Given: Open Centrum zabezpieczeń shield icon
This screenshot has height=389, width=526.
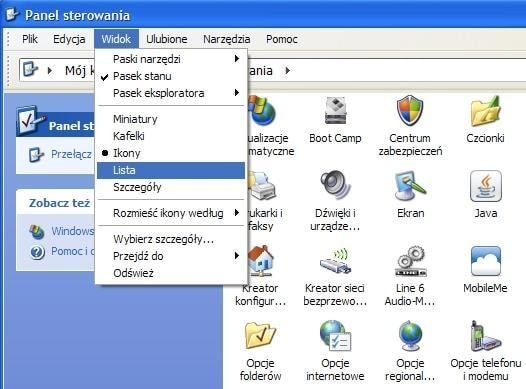Looking at the screenshot, I should (410, 111).
